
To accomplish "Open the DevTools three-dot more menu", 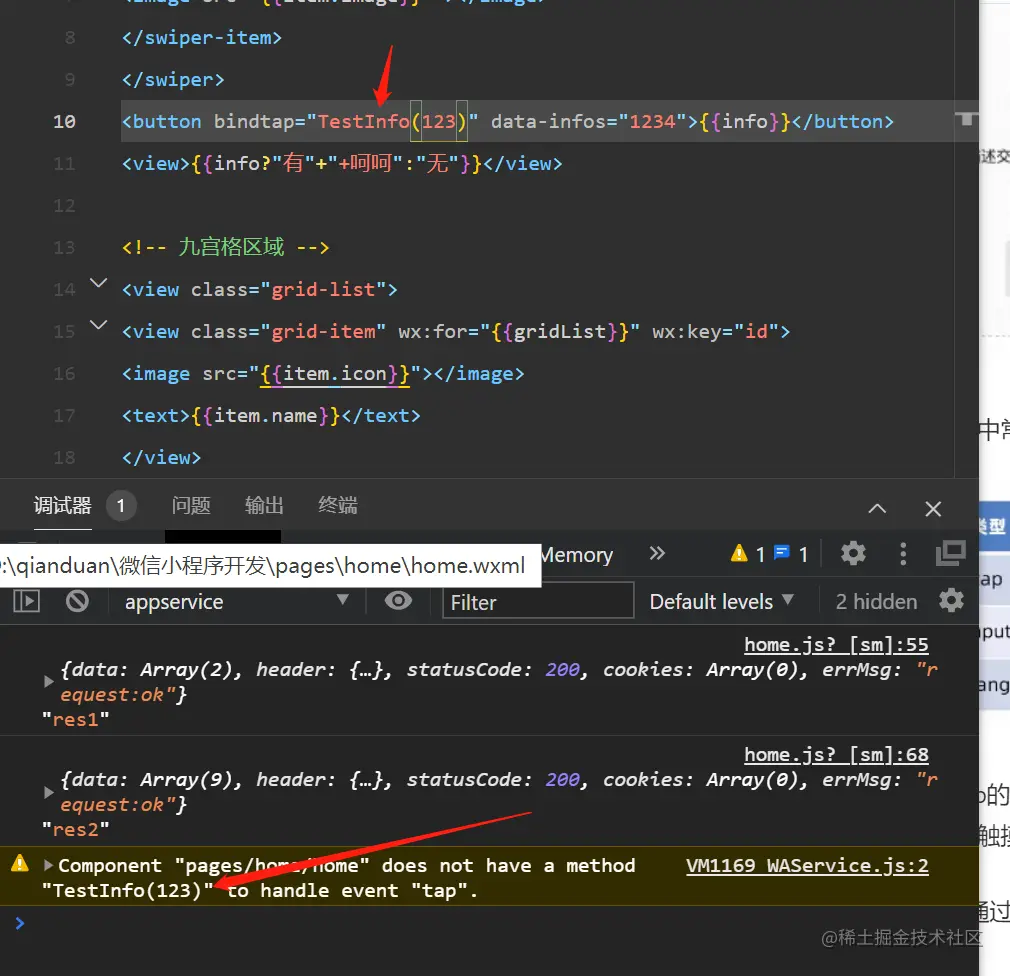I will click(902, 553).
